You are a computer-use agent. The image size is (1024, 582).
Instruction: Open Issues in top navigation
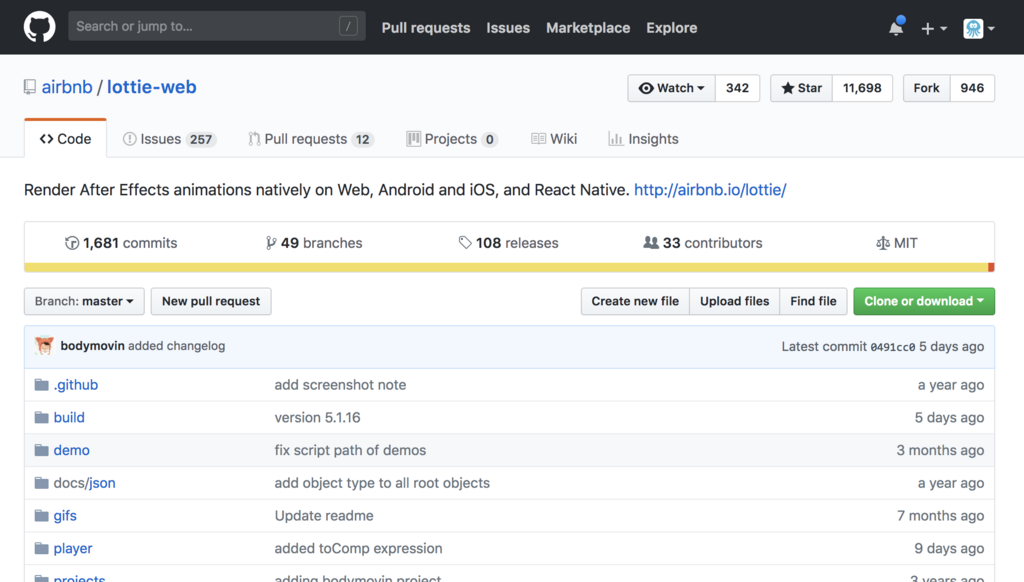508,28
